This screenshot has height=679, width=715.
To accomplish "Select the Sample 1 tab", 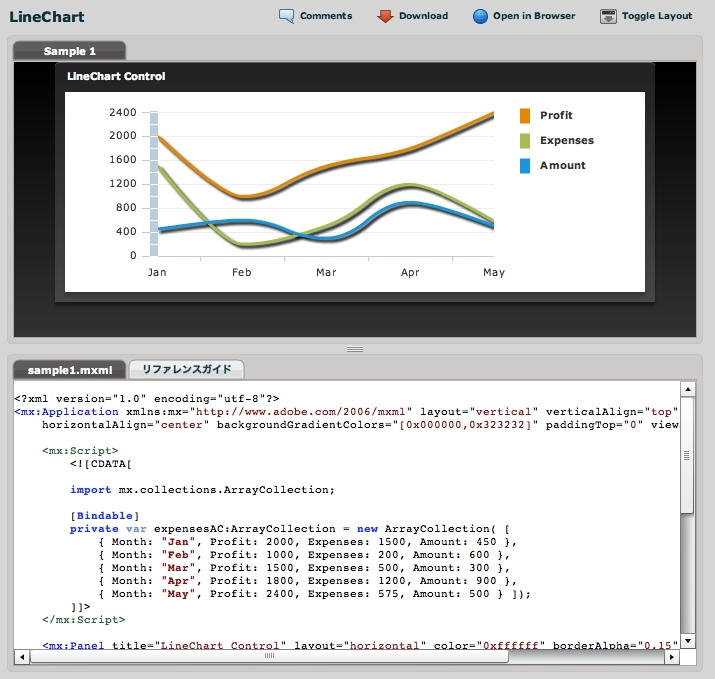I will 69,51.
